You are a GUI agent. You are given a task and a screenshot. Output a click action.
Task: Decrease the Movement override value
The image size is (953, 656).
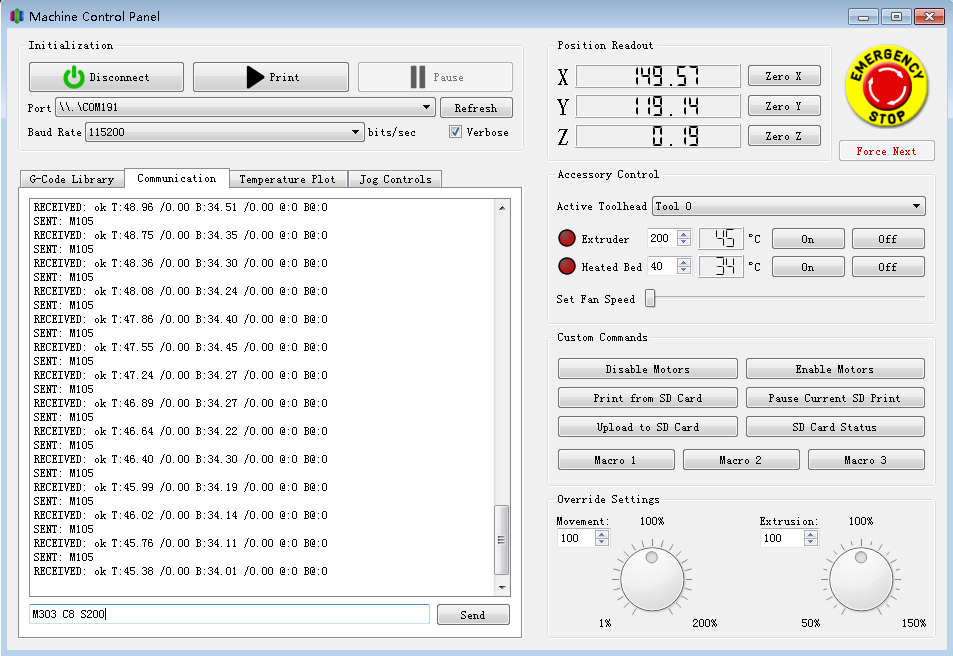(x=602, y=542)
